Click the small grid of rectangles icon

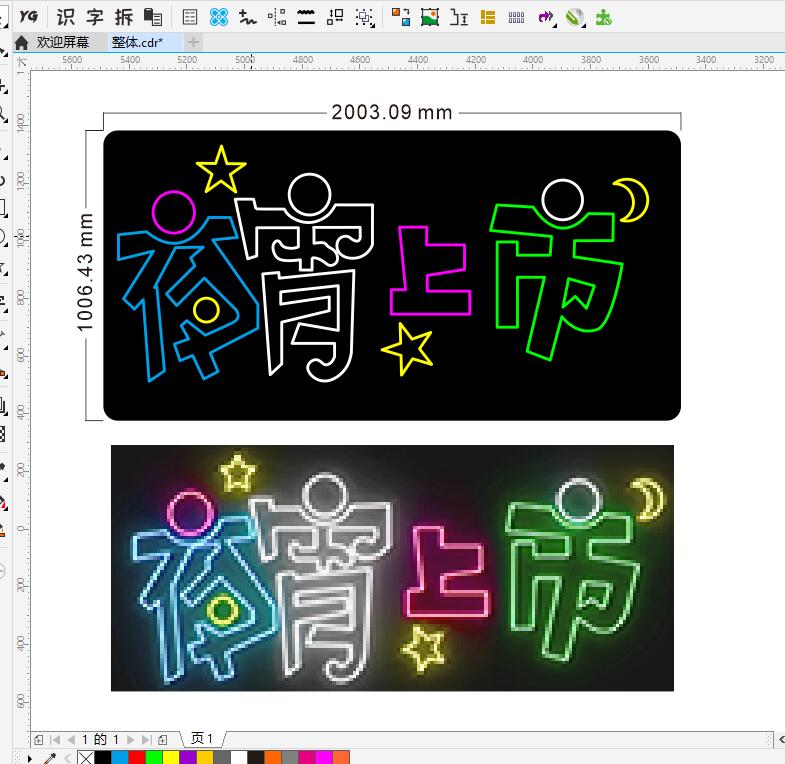coord(516,18)
